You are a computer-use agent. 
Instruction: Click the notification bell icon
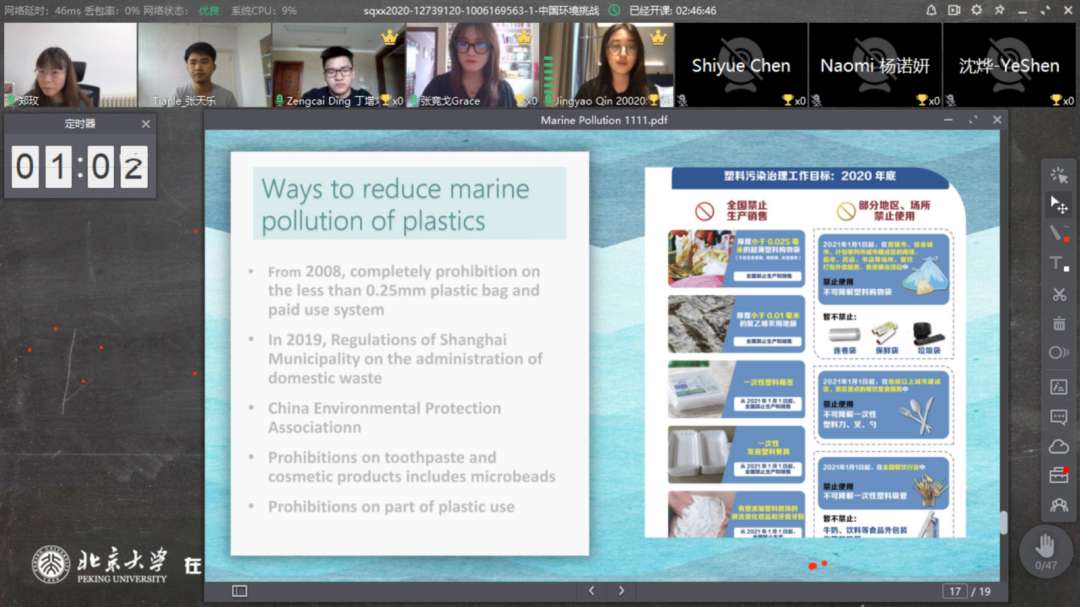coord(931,10)
